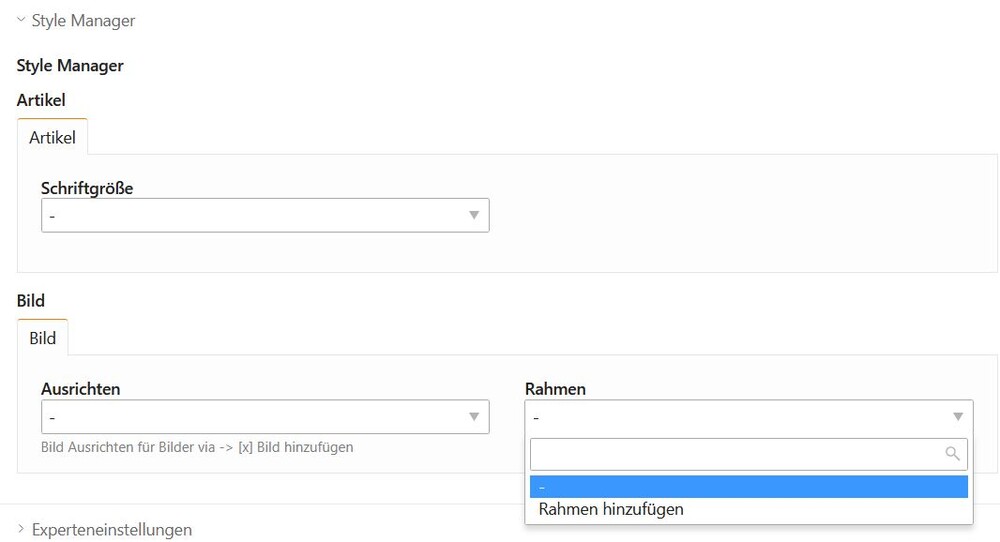
Task: Click the Experteneinstellungen section label
Action: pyautogui.click(x=111, y=529)
